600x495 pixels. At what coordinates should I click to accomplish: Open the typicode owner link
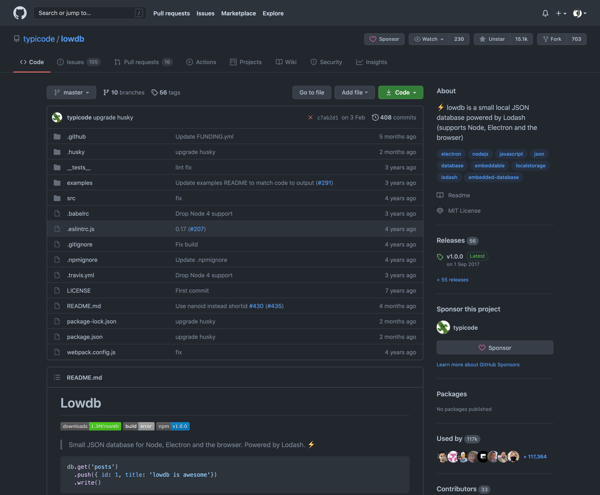click(x=39, y=39)
